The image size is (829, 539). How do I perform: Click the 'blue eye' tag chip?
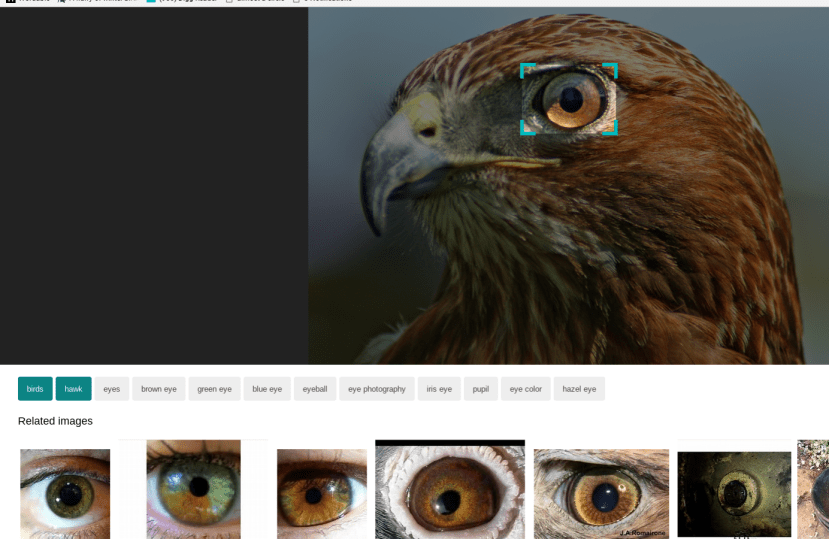tap(267, 389)
